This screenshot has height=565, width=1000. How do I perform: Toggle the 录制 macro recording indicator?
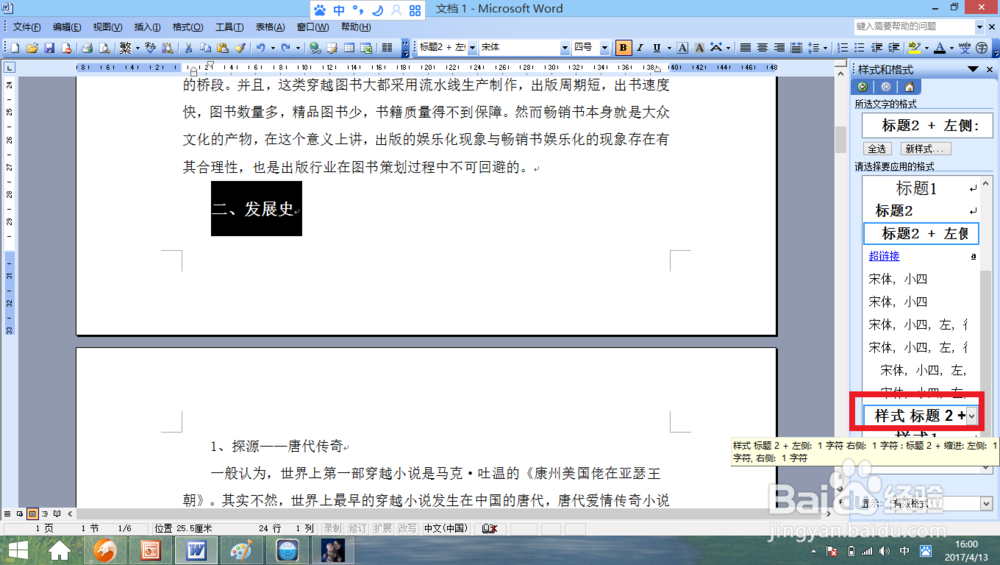pos(332,528)
